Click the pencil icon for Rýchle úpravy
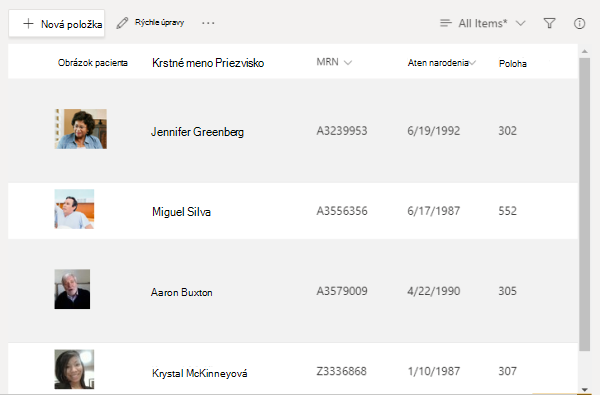600x395 pixels. click(122, 23)
